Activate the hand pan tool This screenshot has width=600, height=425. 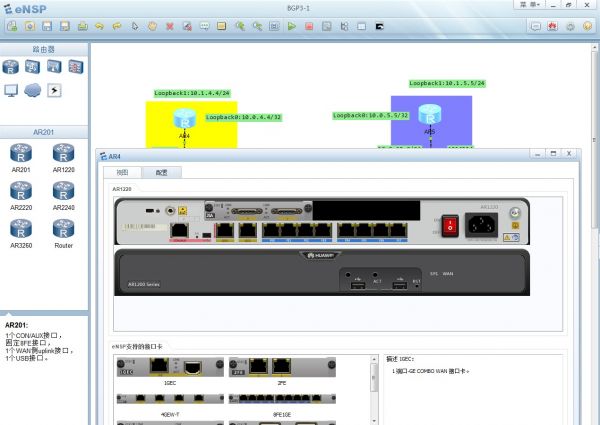point(152,26)
